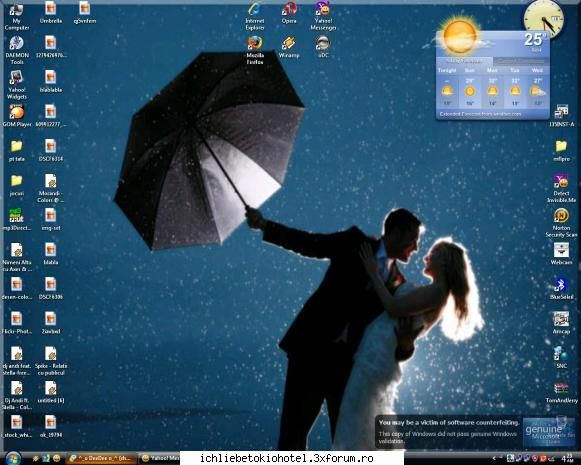581x465 pixels.
Task: Open the Yahoo! Messenger desktop shortcut
Action: click(323, 16)
